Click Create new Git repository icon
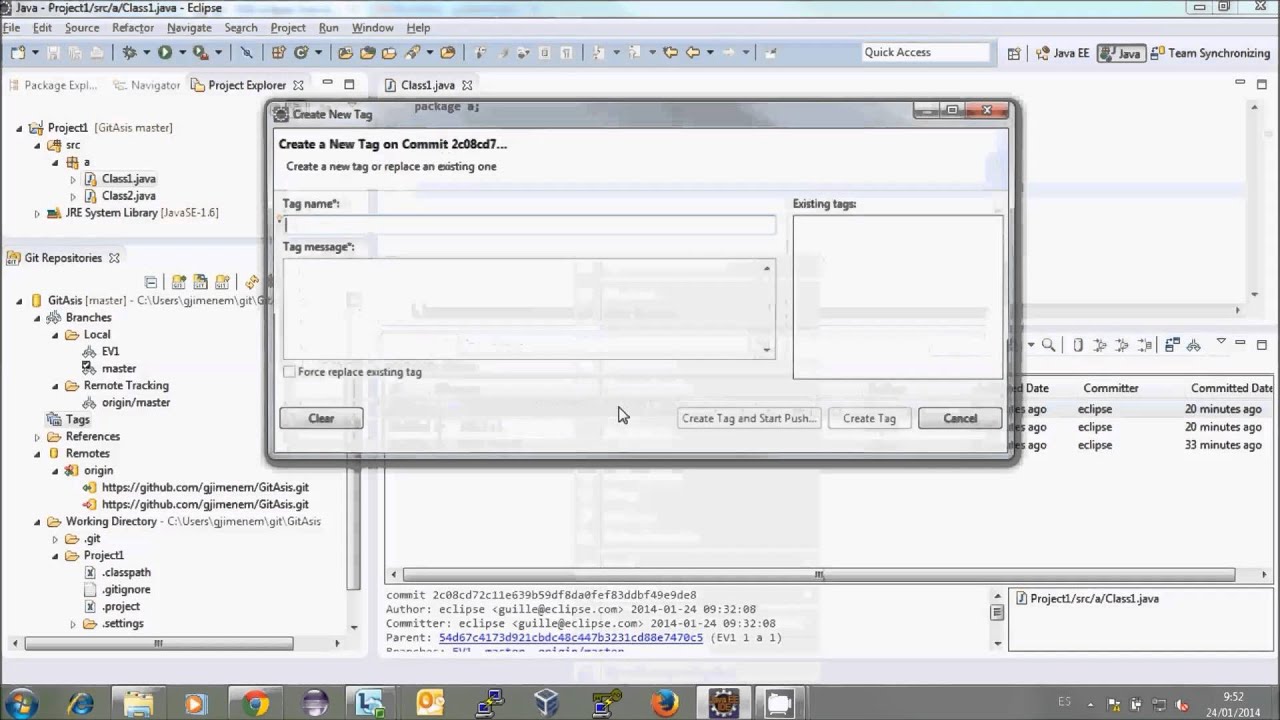Viewport: 1280px width, 720px height. pyautogui.click(x=223, y=283)
